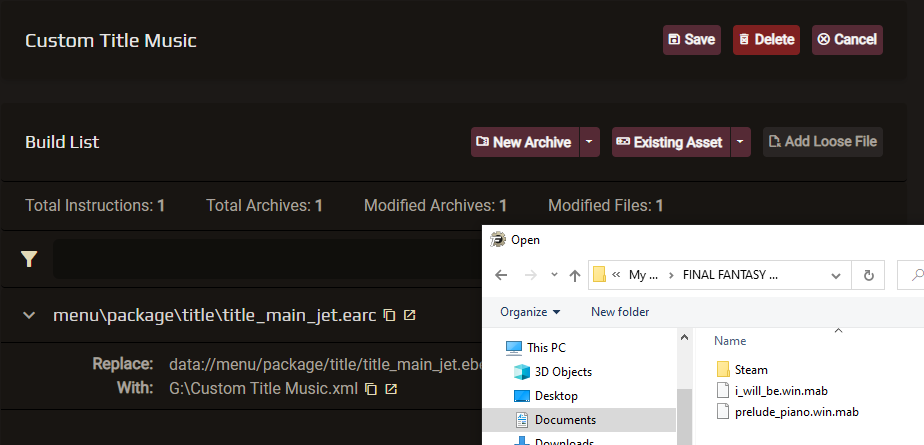Screen dimensions: 924x445
Task: Sort files by the Name column
Action: pos(730,341)
